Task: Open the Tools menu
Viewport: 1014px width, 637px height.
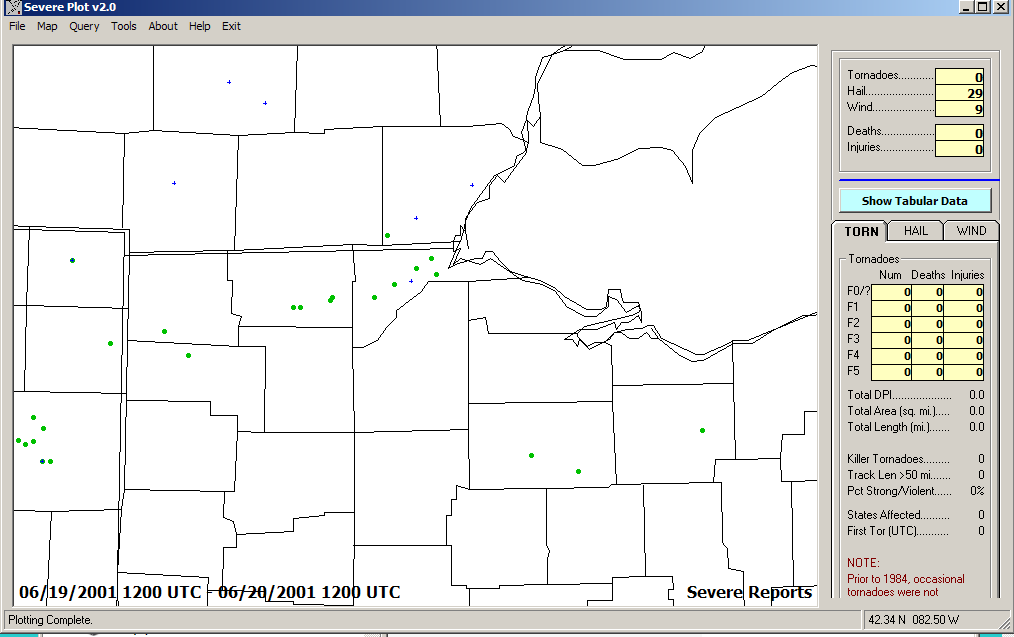Action: 124,26
